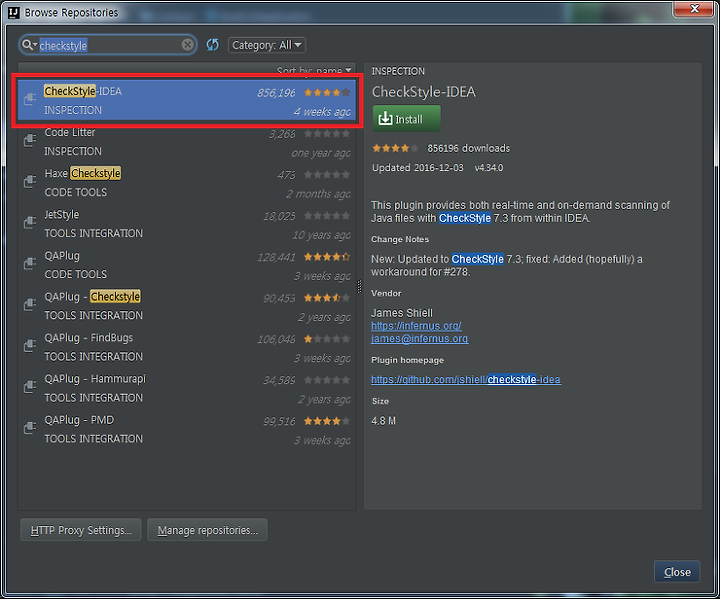The width and height of the screenshot is (720, 599).
Task: Select the QAPlug - Hammurapi plugin
Action: (x=187, y=388)
